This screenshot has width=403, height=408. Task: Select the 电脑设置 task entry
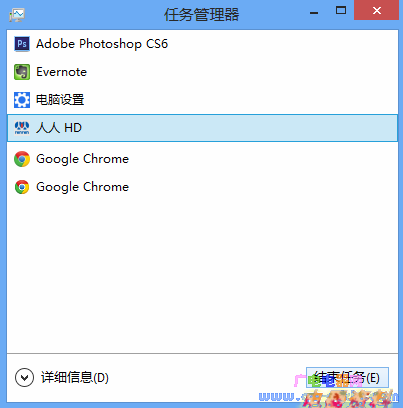pos(60,100)
